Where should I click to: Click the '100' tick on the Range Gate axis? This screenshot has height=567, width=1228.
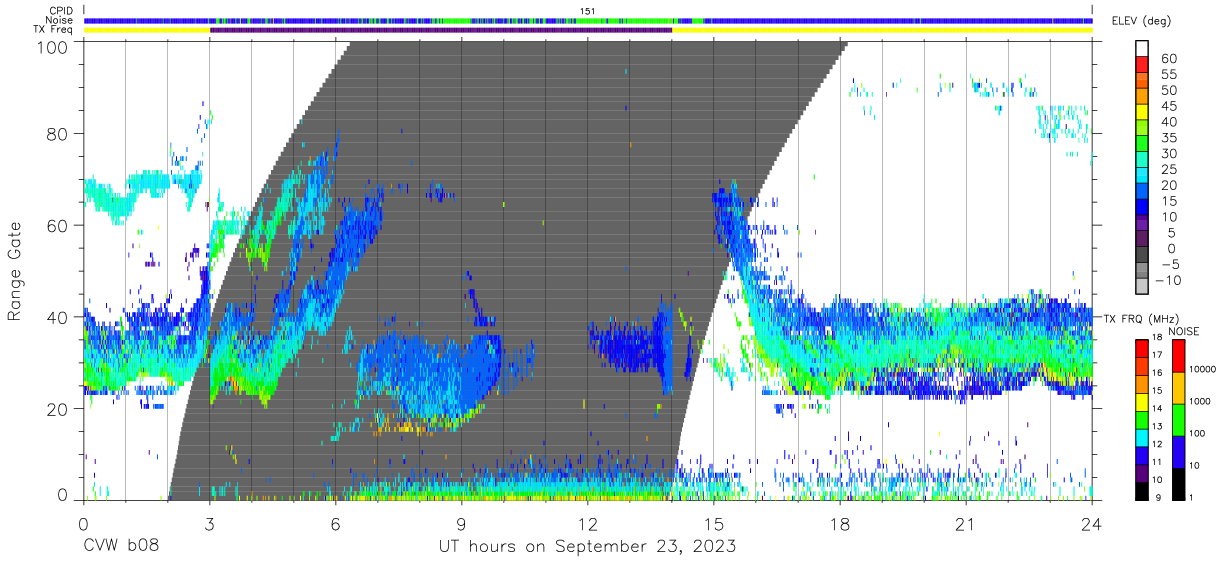pos(54,47)
